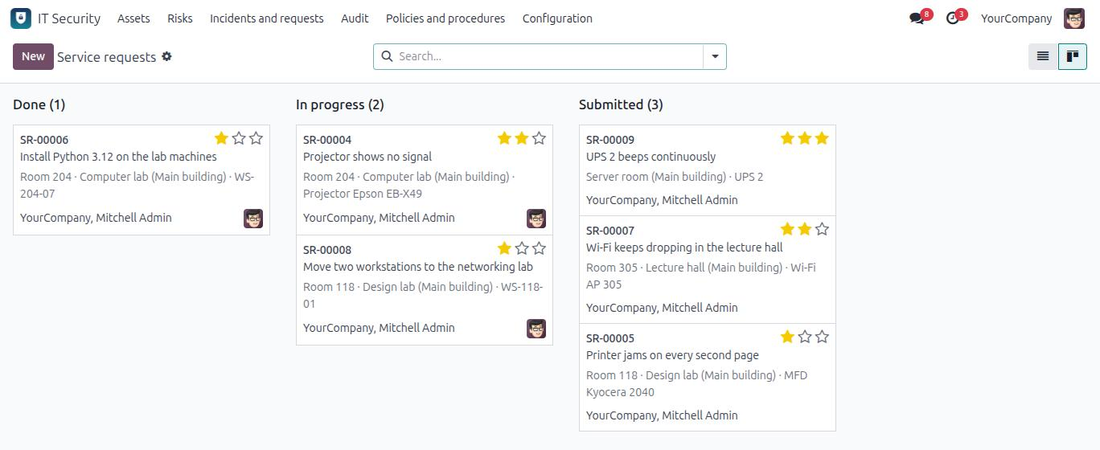Click the In progress (2) column header
The image size is (1100, 450).
(340, 105)
